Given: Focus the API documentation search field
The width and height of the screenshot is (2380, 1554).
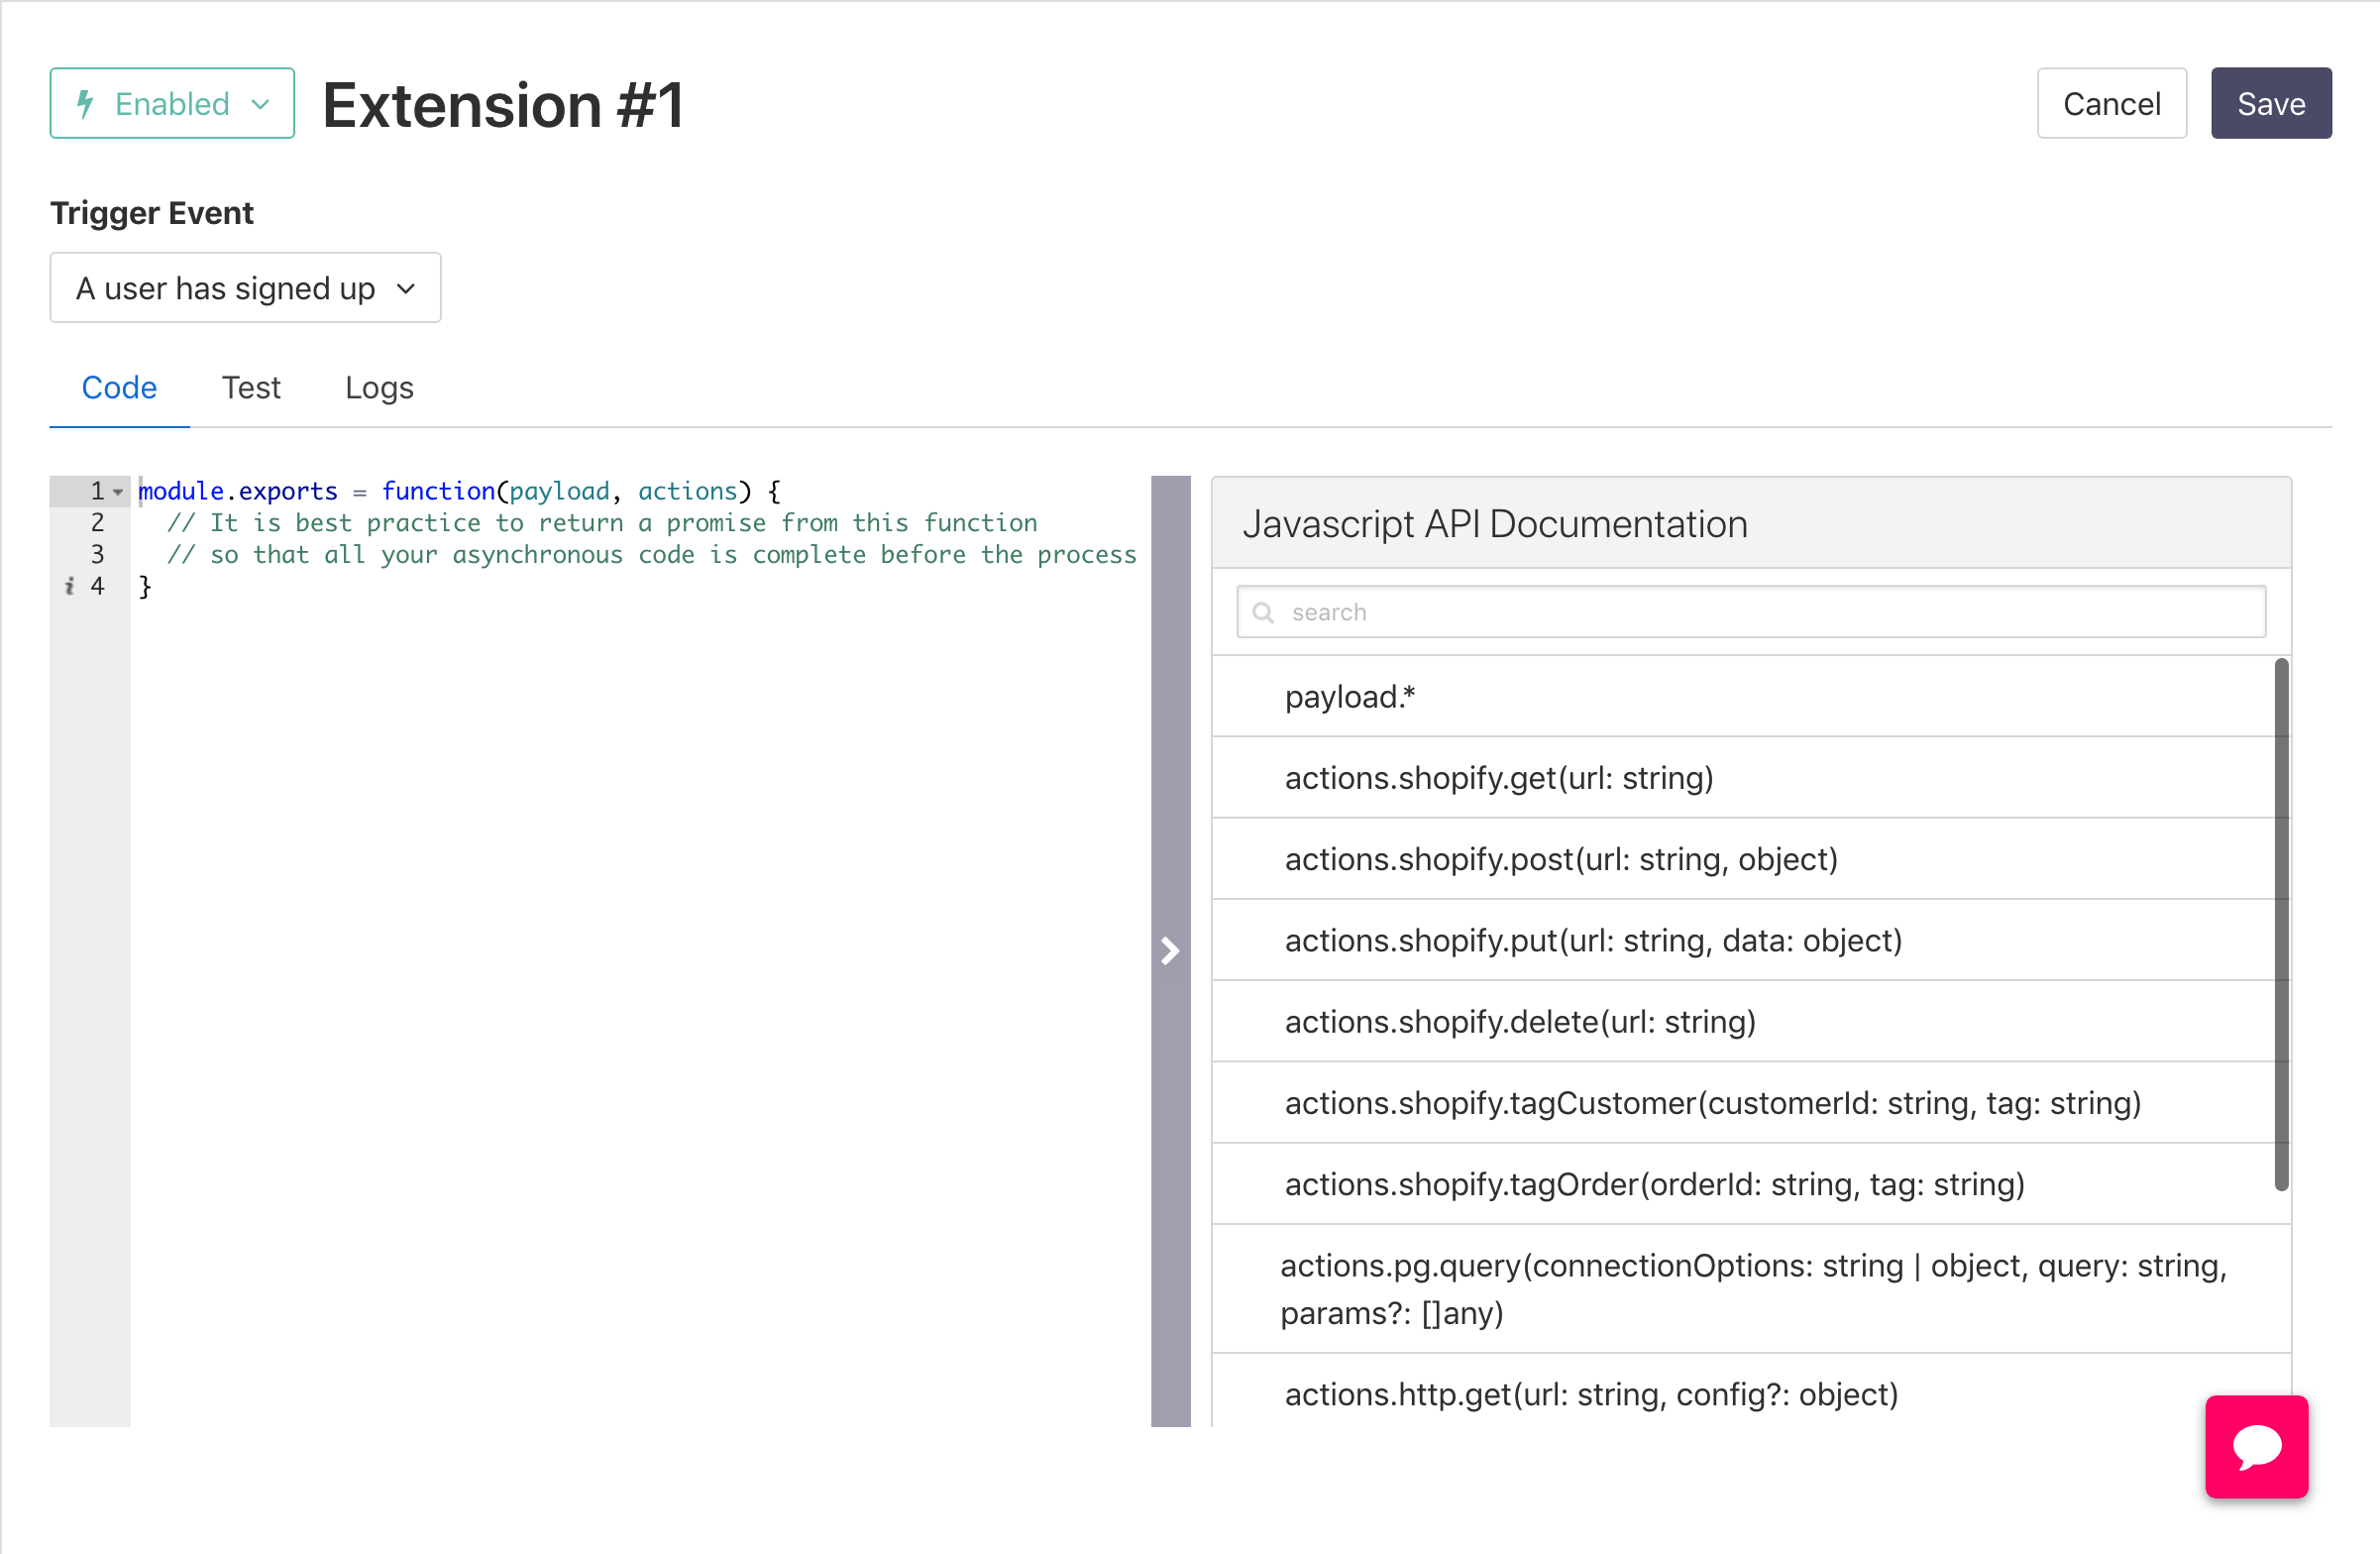Looking at the screenshot, I should [1751, 612].
